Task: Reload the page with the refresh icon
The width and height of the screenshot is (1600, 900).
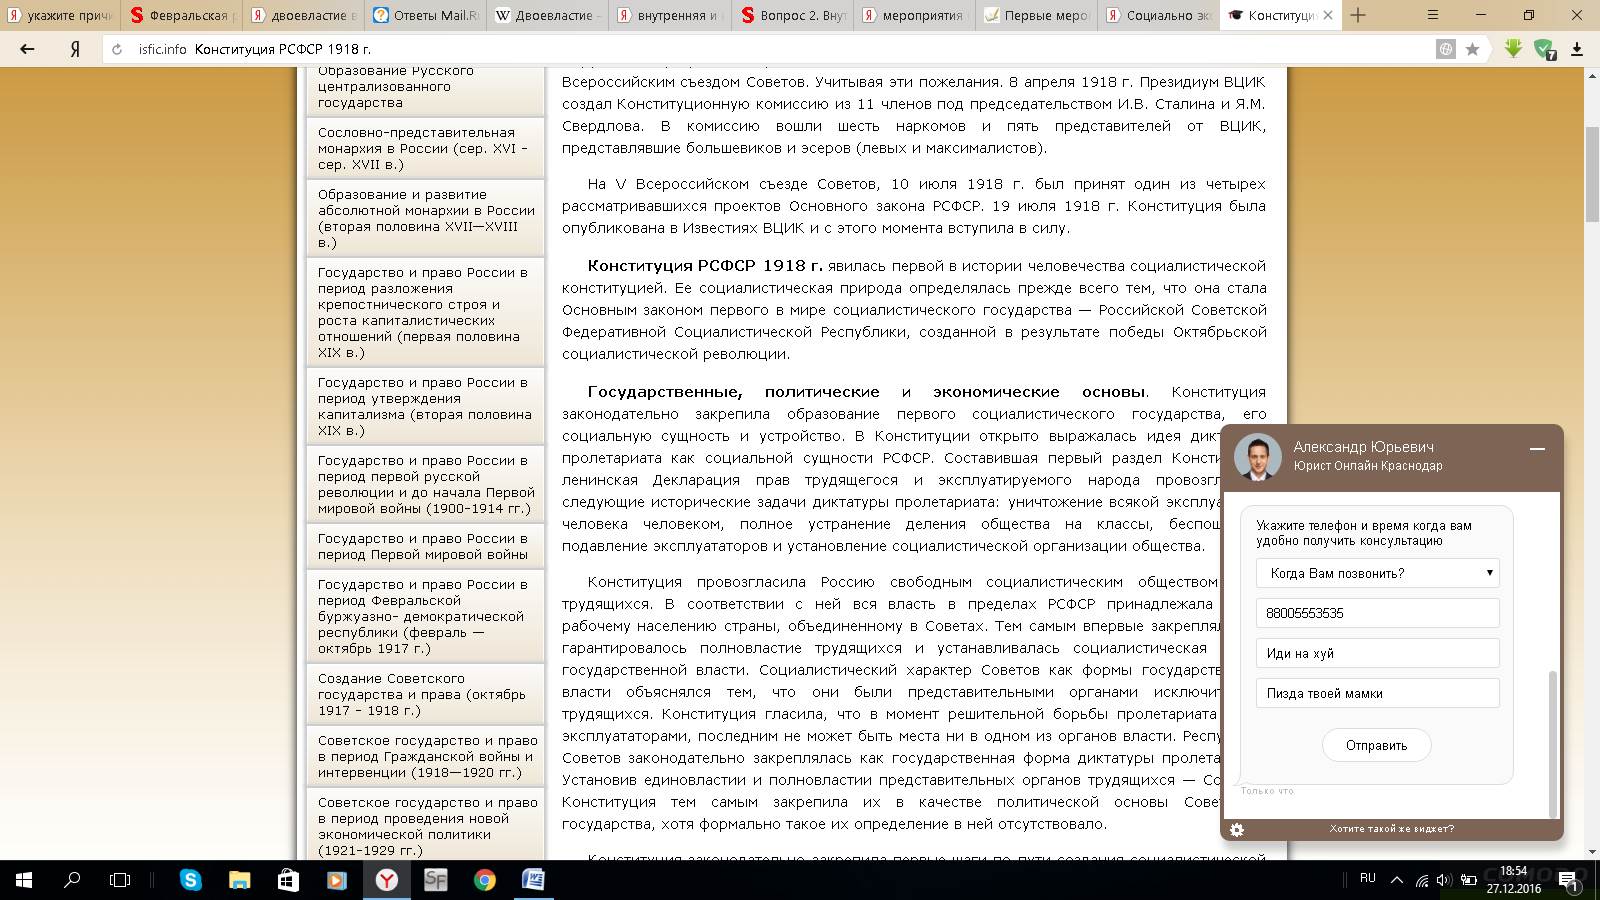Action: click(x=117, y=49)
